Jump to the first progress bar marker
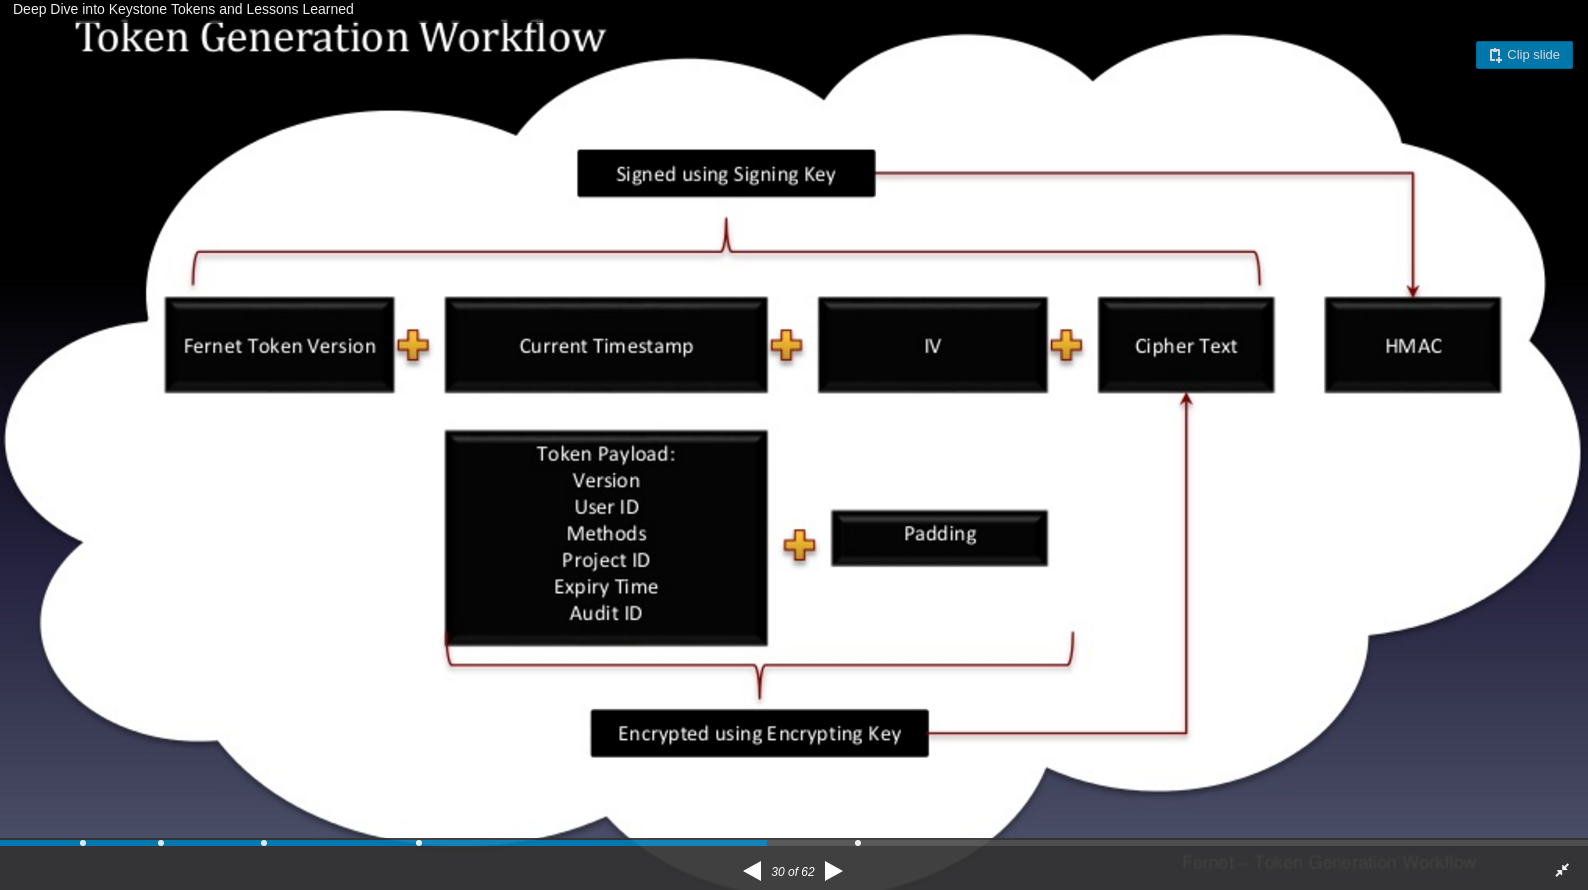The width and height of the screenshot is (1588, 890). click(83, 843)
